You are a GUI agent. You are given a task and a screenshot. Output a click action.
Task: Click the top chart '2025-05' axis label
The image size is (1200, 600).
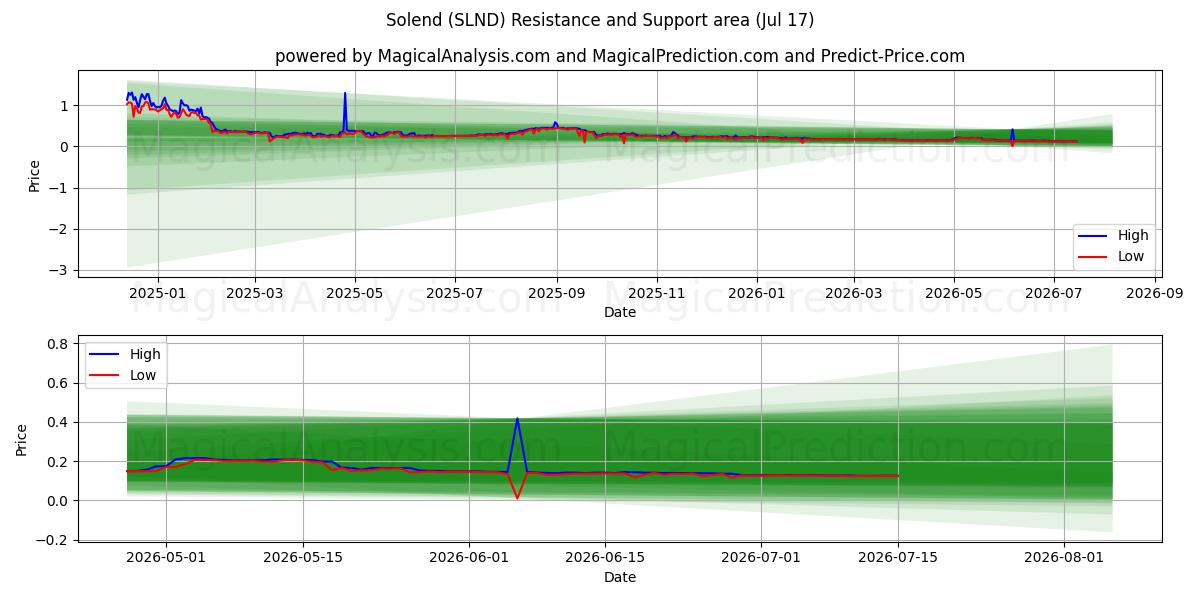[355, 294]
